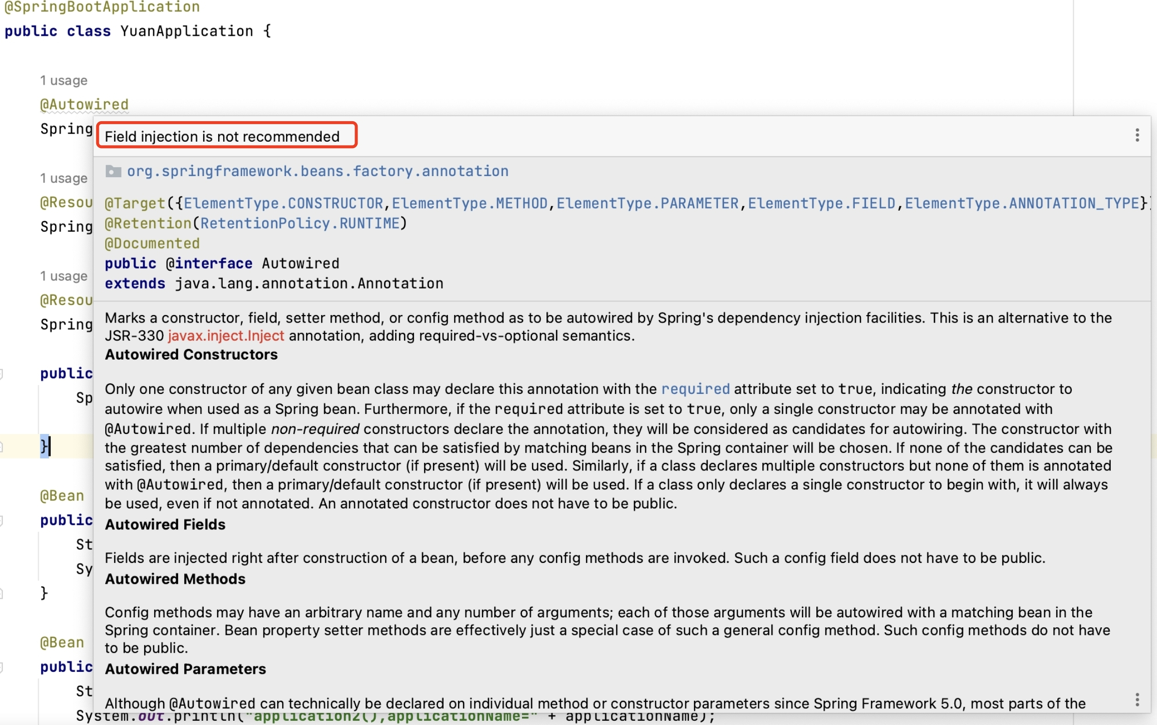
Task: Follow the ElementType.ANNOTATION_TYPE link
Action: pos(1021,204)
